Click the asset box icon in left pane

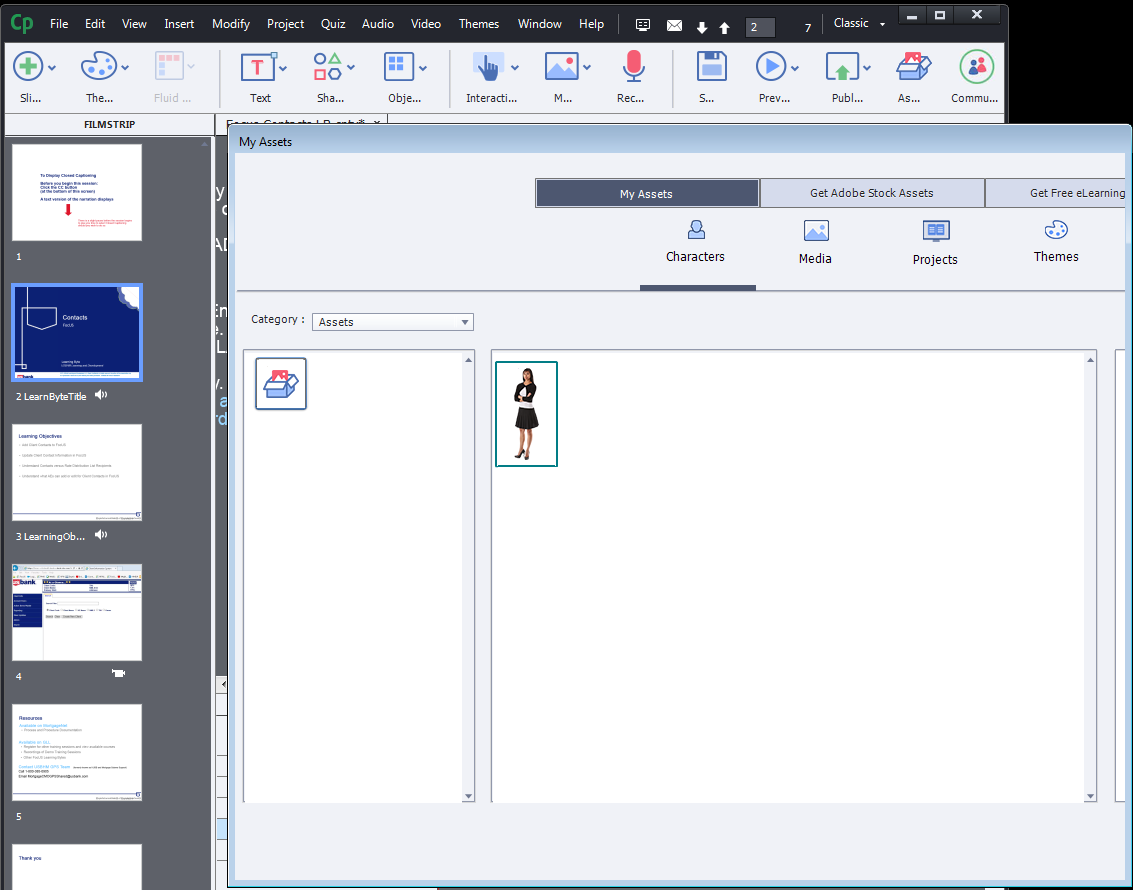[x=281, y=384]
